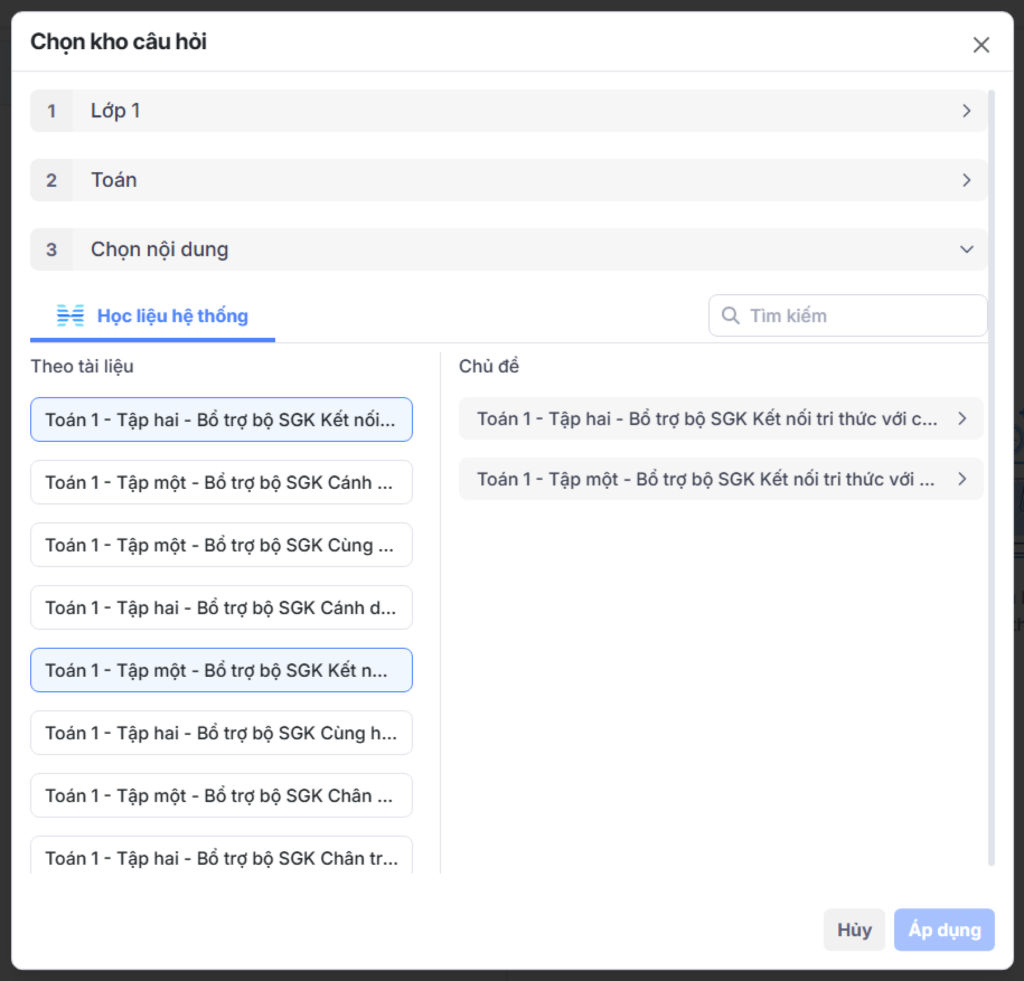Toggle document Toán 1 - Tập hai - SGK Kết nối
Viewport: 1024px width, 981px height.
click(x=221, y=420)
